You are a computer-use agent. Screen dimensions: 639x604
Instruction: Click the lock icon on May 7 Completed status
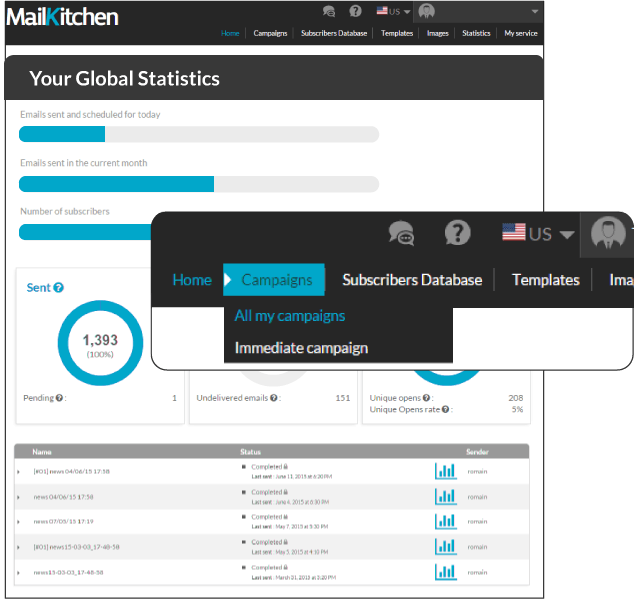tap(286, 517)
